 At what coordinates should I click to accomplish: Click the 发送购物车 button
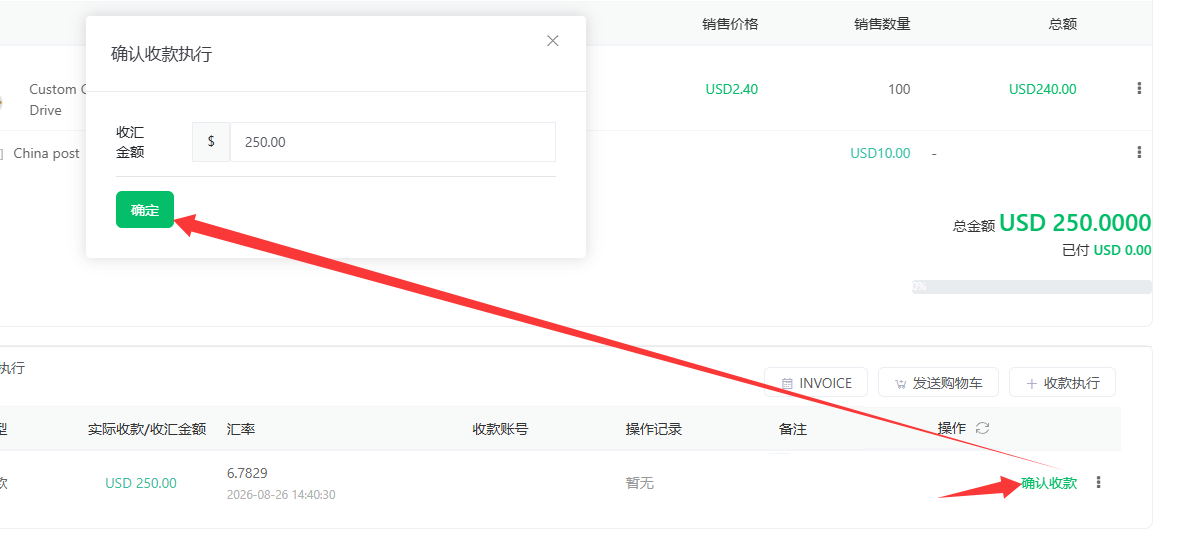938,383
